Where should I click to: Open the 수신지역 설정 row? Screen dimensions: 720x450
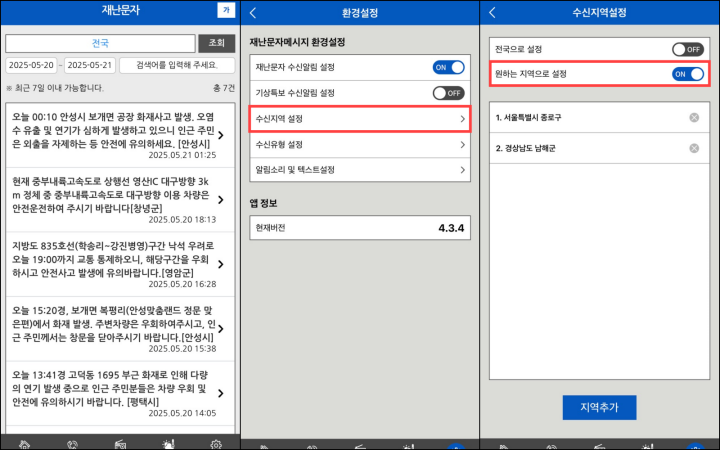359,119
